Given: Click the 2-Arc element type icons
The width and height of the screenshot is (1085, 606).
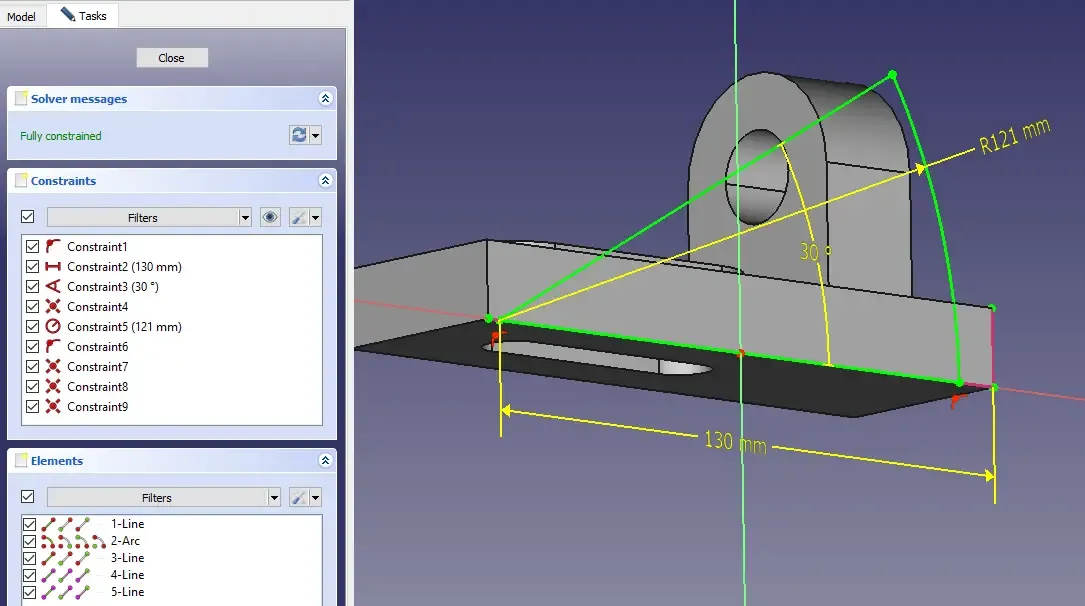Looking at the screenshot, I should (73, 541).
